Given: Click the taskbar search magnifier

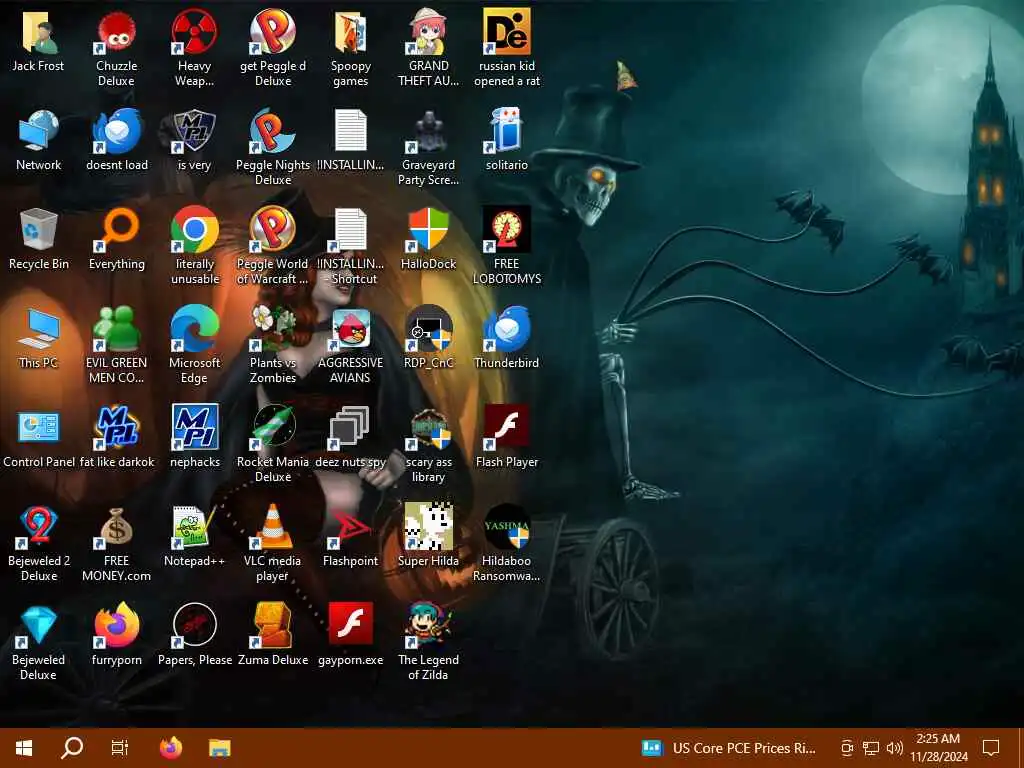Looking at the screenshot, I should point(72,748).
